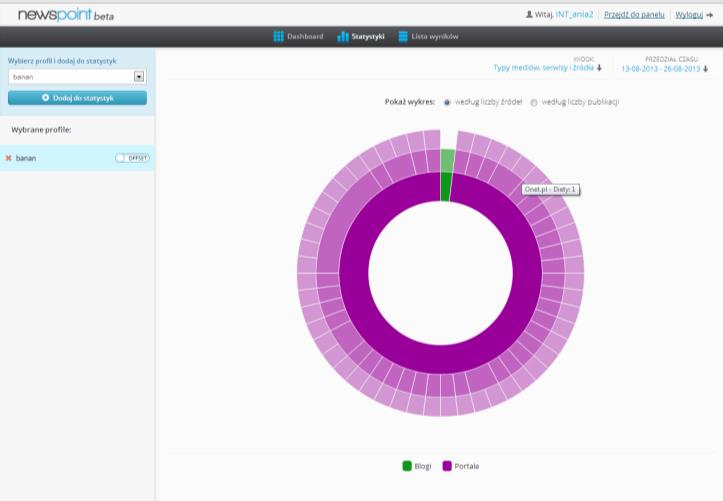Click the Lista wyników list icon
This screenshot has height=501, width=723.
pyautogui.click(x=403, y=36)
